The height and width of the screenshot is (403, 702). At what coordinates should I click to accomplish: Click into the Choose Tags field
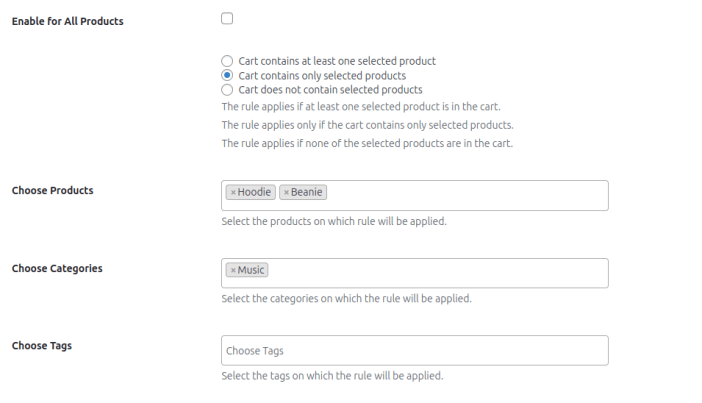(414, 350)
